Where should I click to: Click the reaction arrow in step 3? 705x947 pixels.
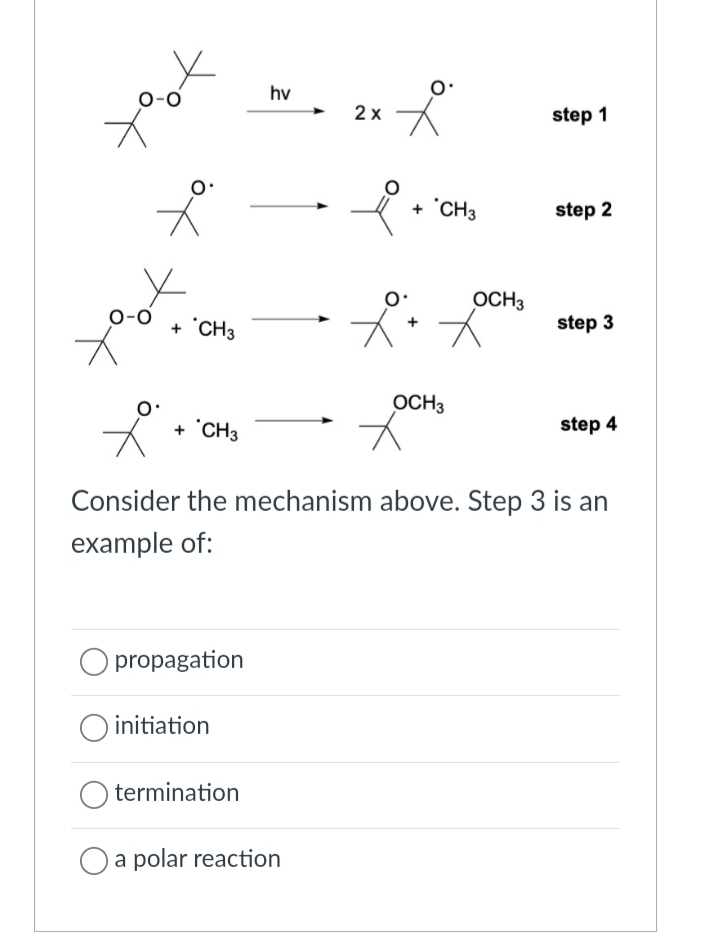pyautogui.click(x=290, y=320)
